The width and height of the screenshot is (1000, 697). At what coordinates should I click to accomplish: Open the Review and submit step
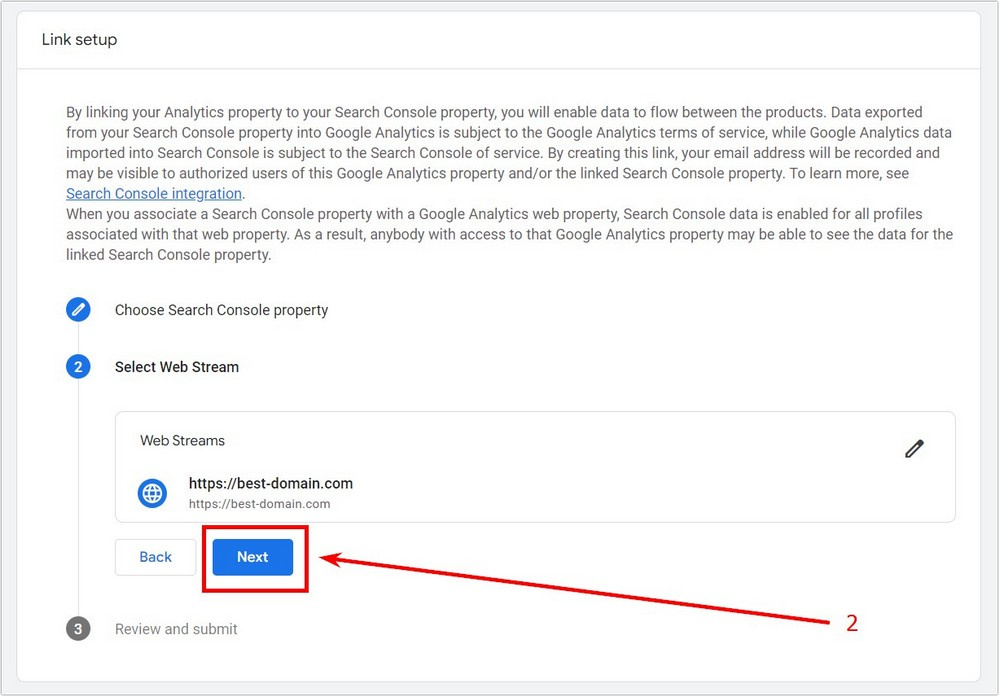click(x=176, y=629)
